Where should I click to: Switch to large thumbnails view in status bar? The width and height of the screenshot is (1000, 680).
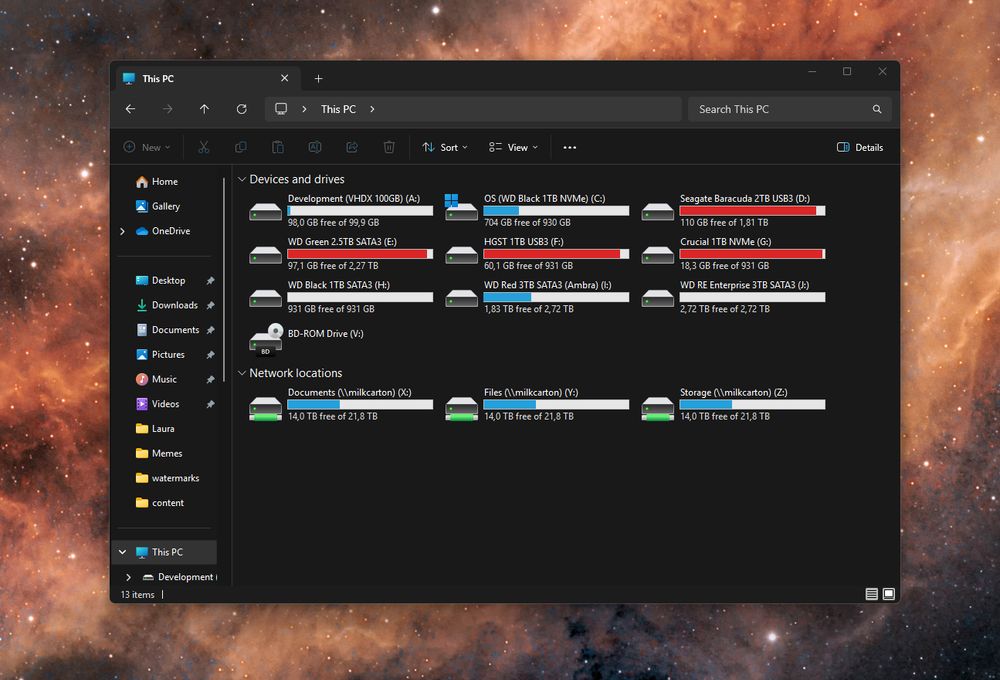(x=888, y=594)
